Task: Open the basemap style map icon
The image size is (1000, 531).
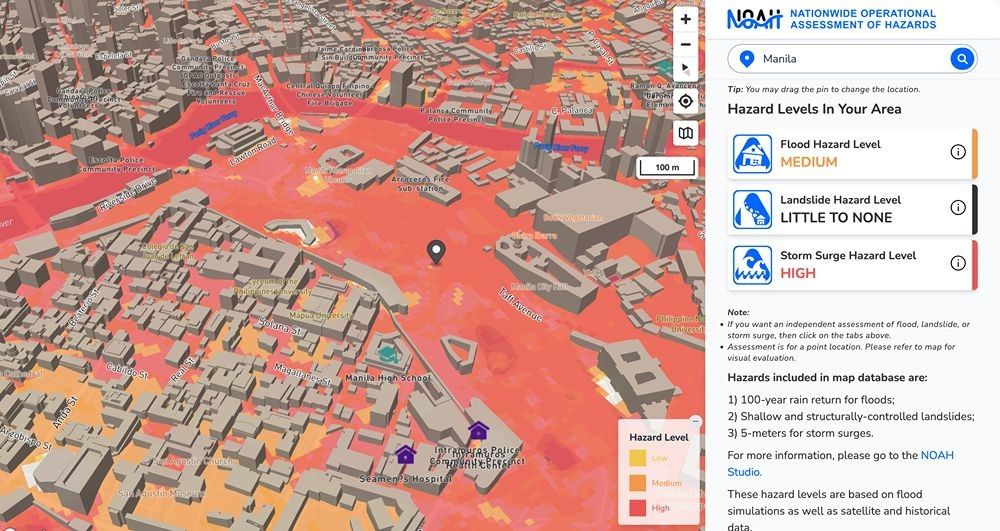Action: coord(686,133)
